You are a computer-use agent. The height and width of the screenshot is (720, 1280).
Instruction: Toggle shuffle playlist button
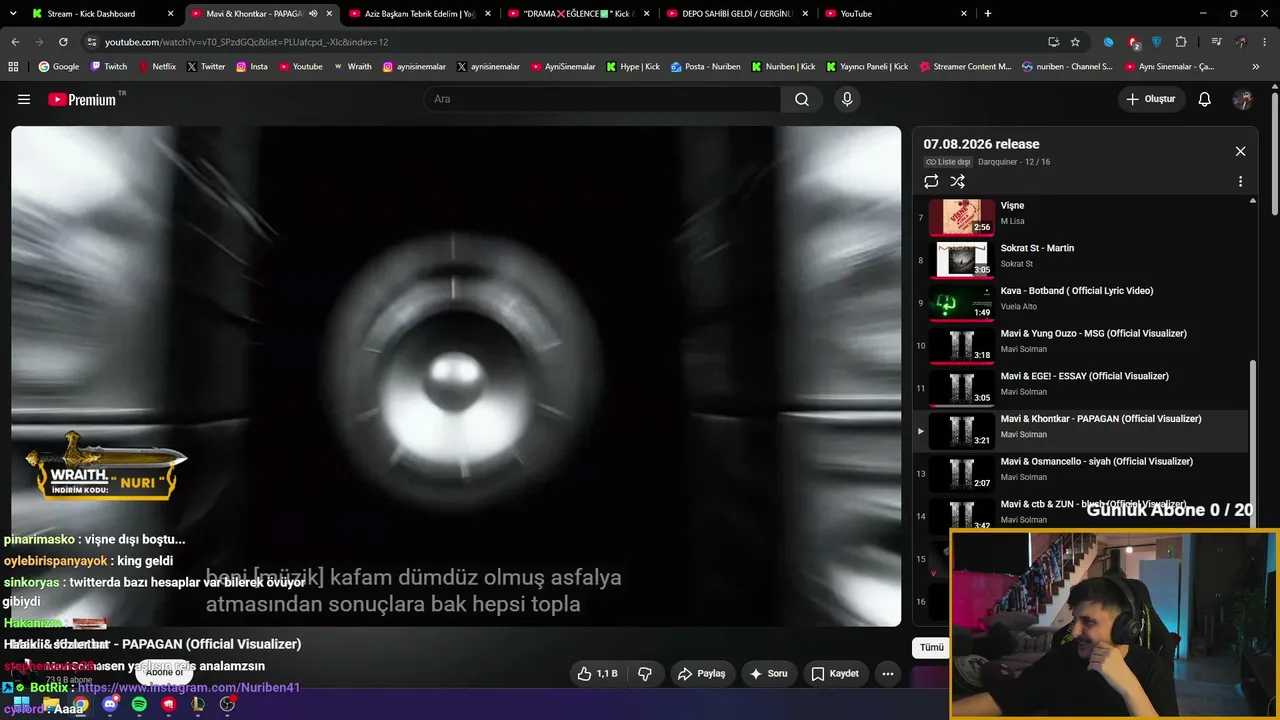958,181
